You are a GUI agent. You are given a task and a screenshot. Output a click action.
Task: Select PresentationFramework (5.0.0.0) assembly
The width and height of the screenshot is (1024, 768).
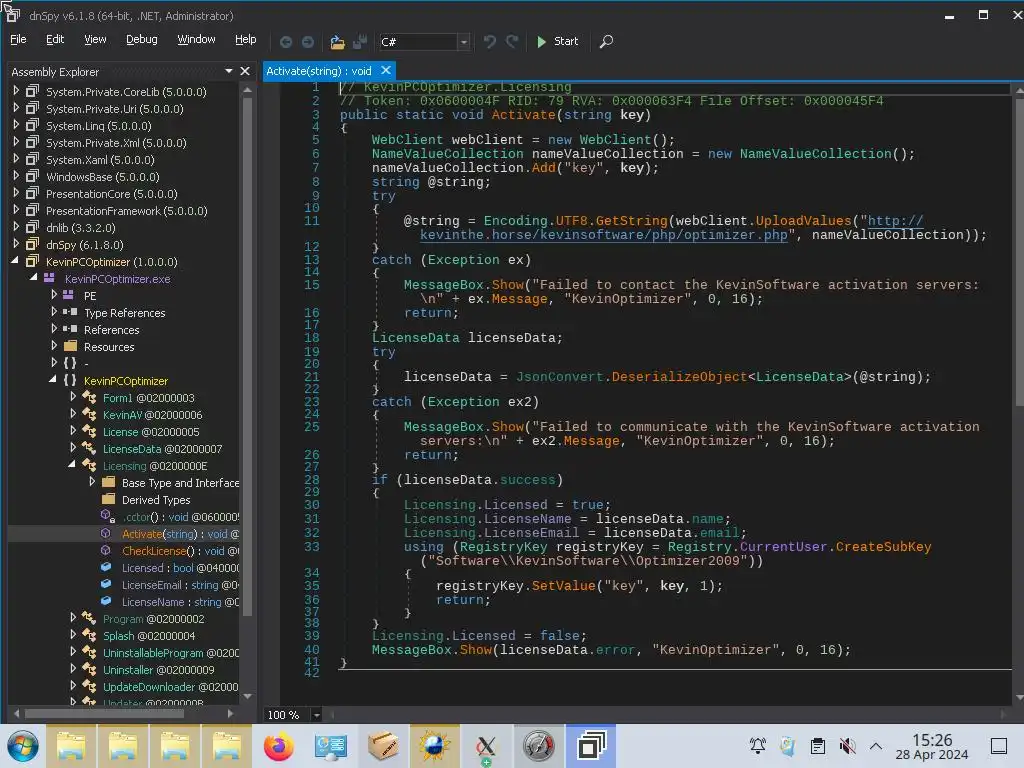(x=127, y=211)
